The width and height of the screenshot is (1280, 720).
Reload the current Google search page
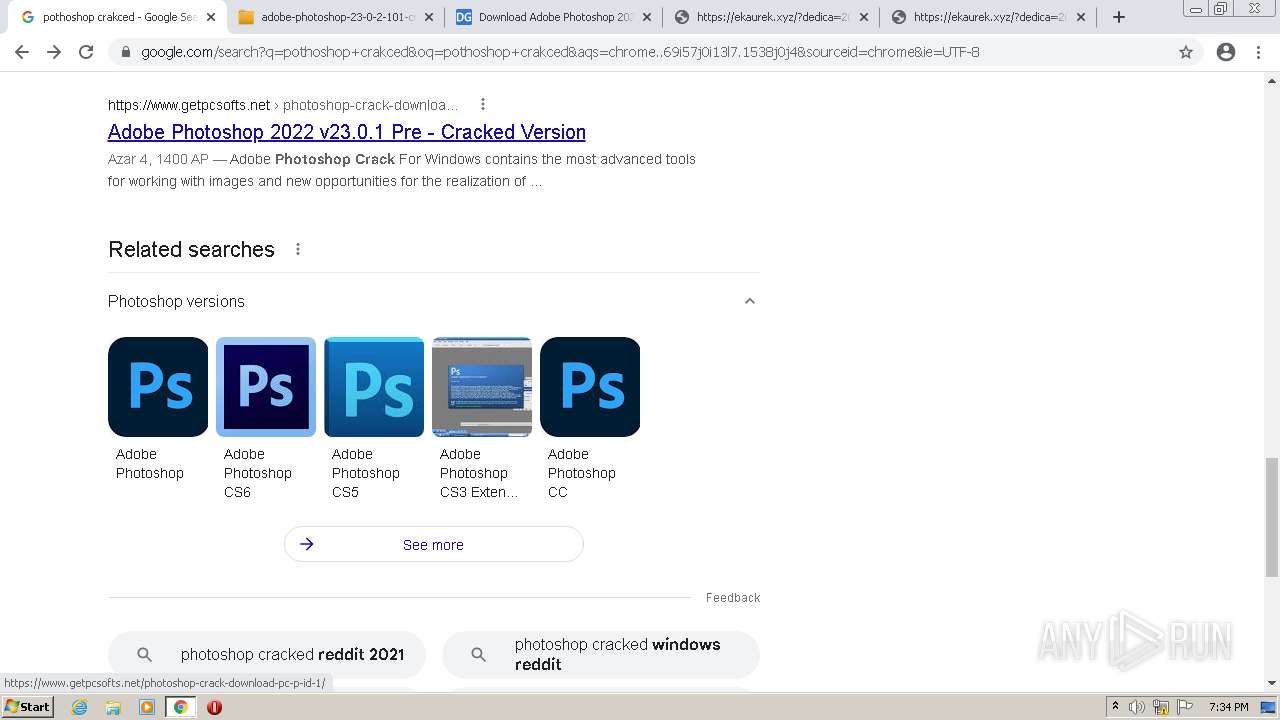tap(86, 52)
